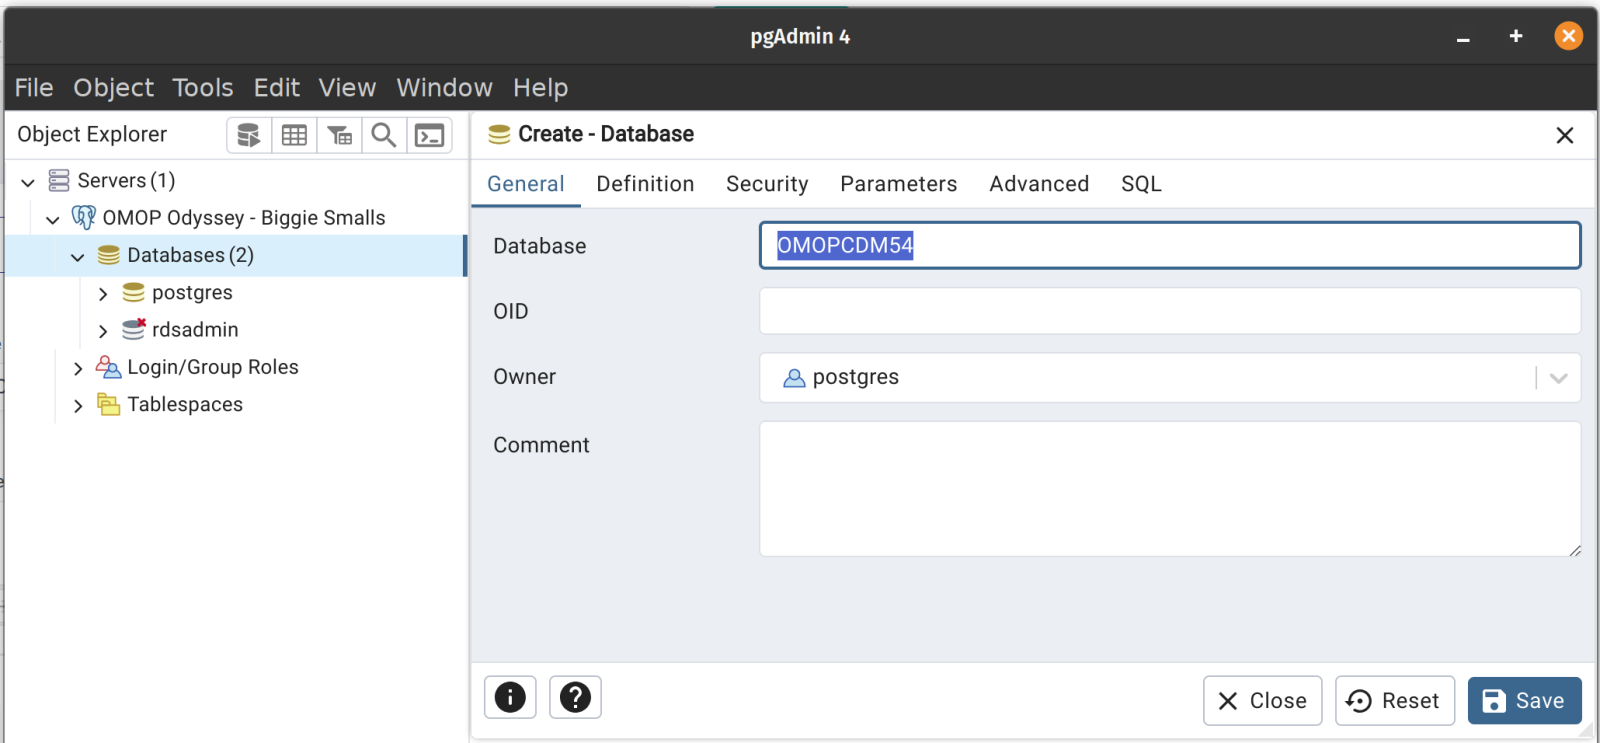The height and width of the screenshot is (743, 1600).
Task: Click the Filtered Rows toolbar icon
Action: [340, 135]
